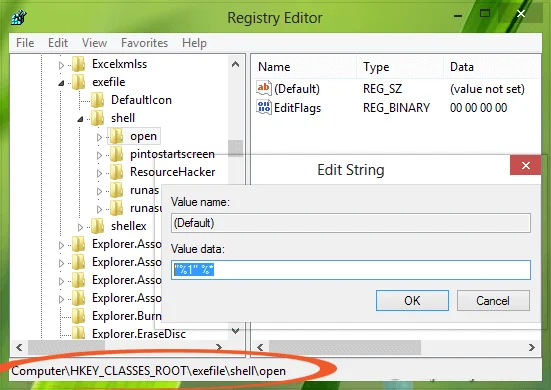Image resolution: width=551 pixels, height=390 pixels.
Task: Open the File menu
Action: point(25,43)
